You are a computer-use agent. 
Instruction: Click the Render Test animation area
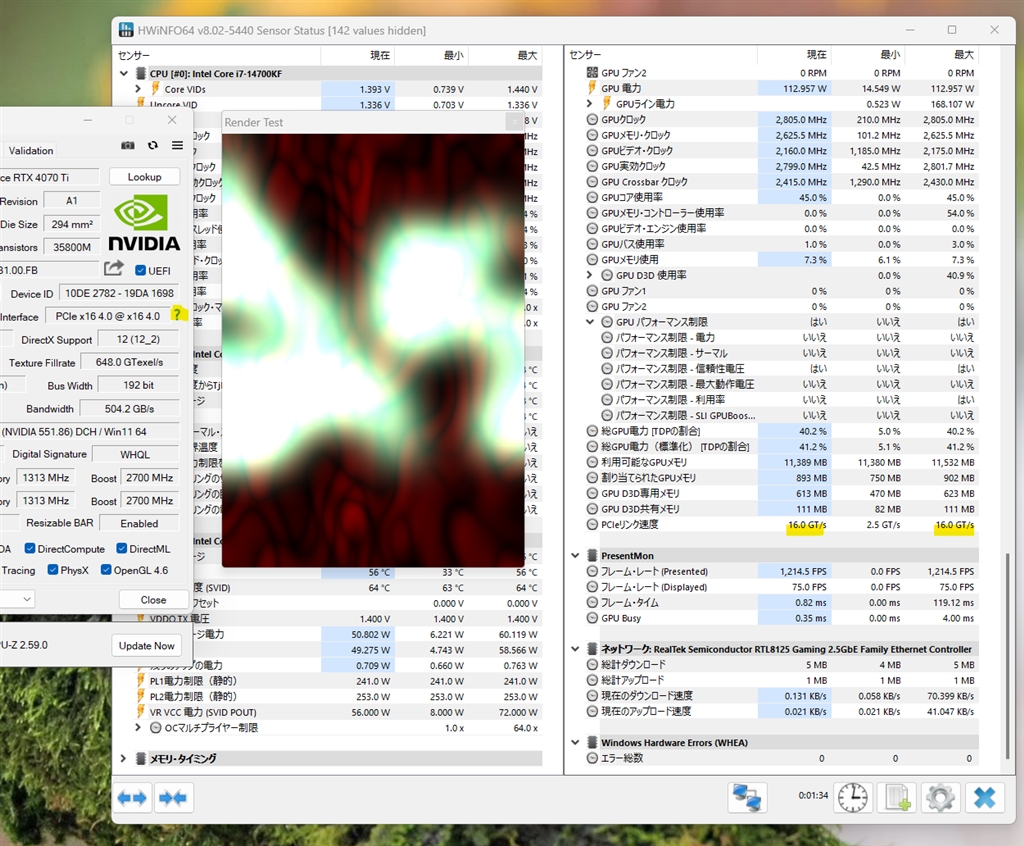click(x=373, y=350)
